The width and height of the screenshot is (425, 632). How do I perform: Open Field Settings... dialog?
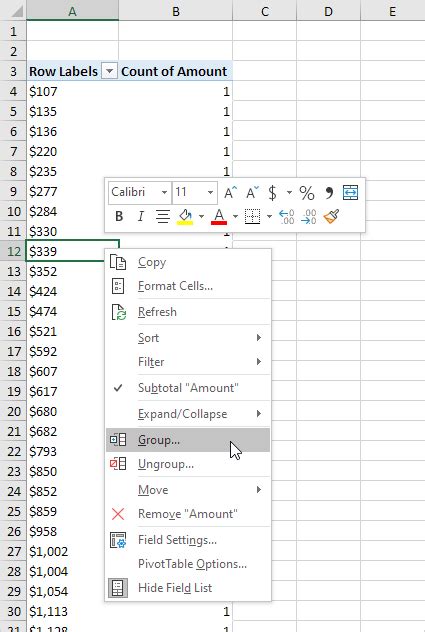coord(188,540)
